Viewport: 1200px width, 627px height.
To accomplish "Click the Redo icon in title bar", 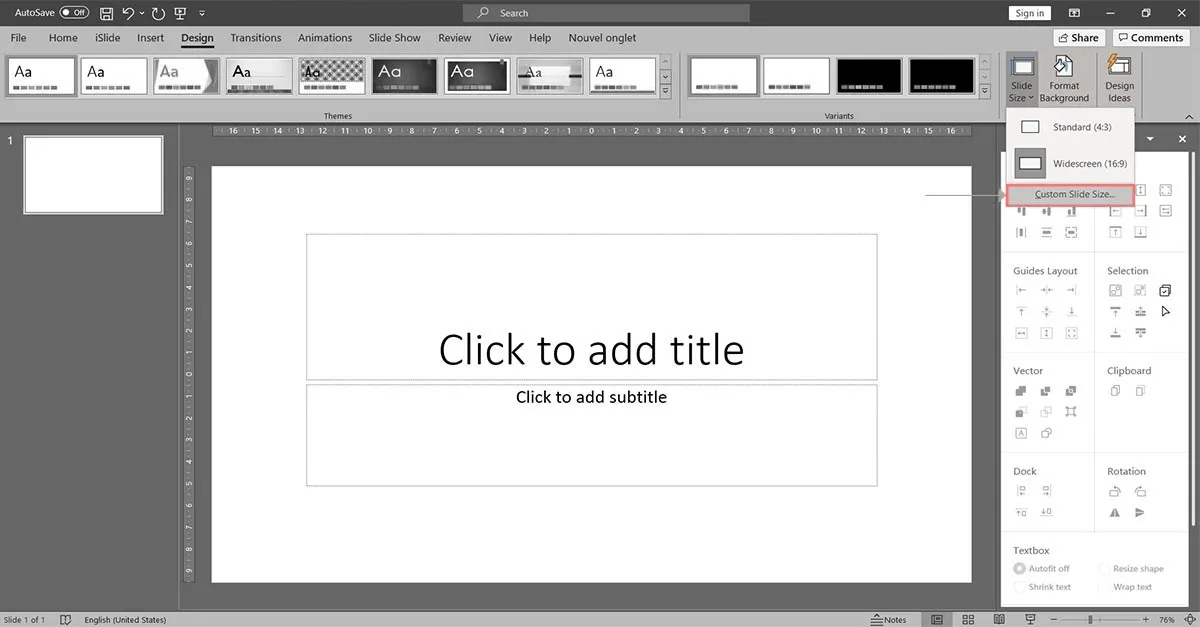I will point(159,13).
